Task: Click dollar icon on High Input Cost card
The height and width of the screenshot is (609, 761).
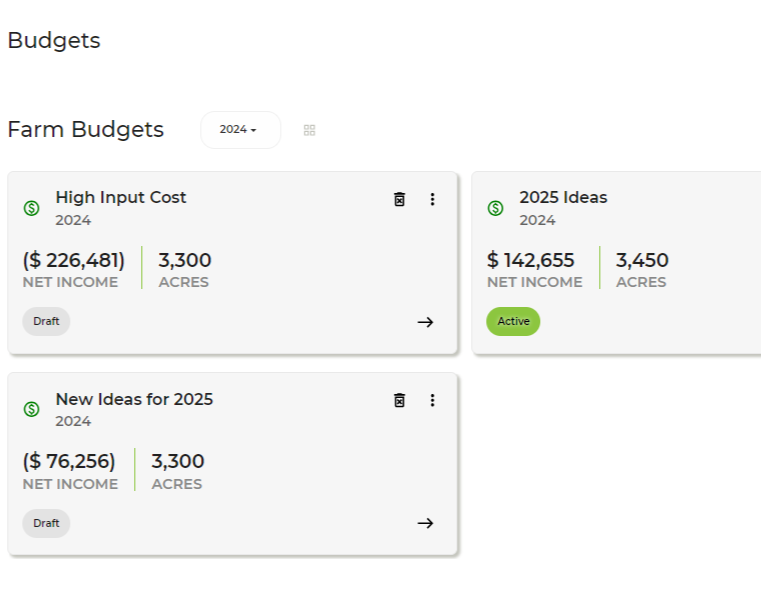Action: click(32, 208)
